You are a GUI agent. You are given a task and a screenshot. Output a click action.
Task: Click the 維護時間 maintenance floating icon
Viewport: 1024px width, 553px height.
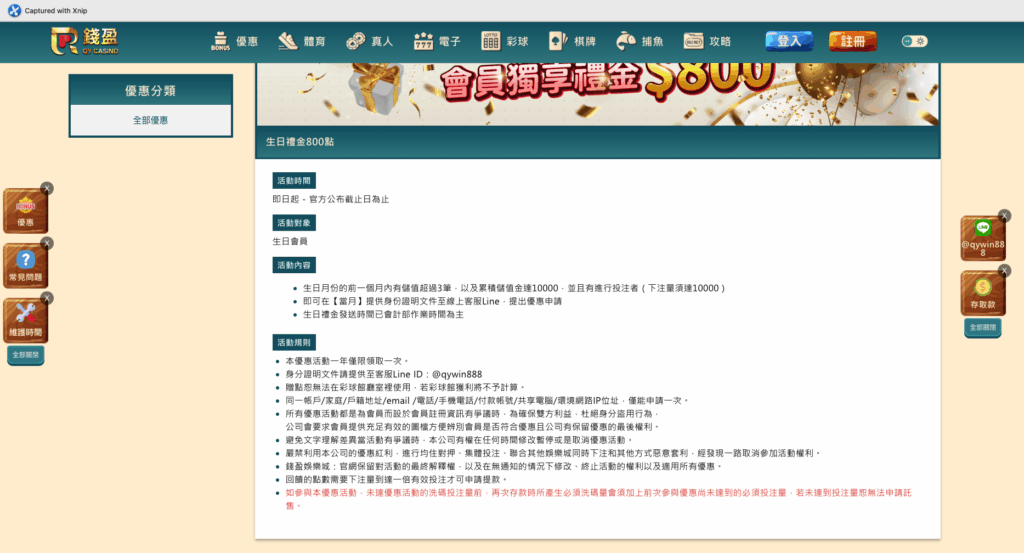25,321
